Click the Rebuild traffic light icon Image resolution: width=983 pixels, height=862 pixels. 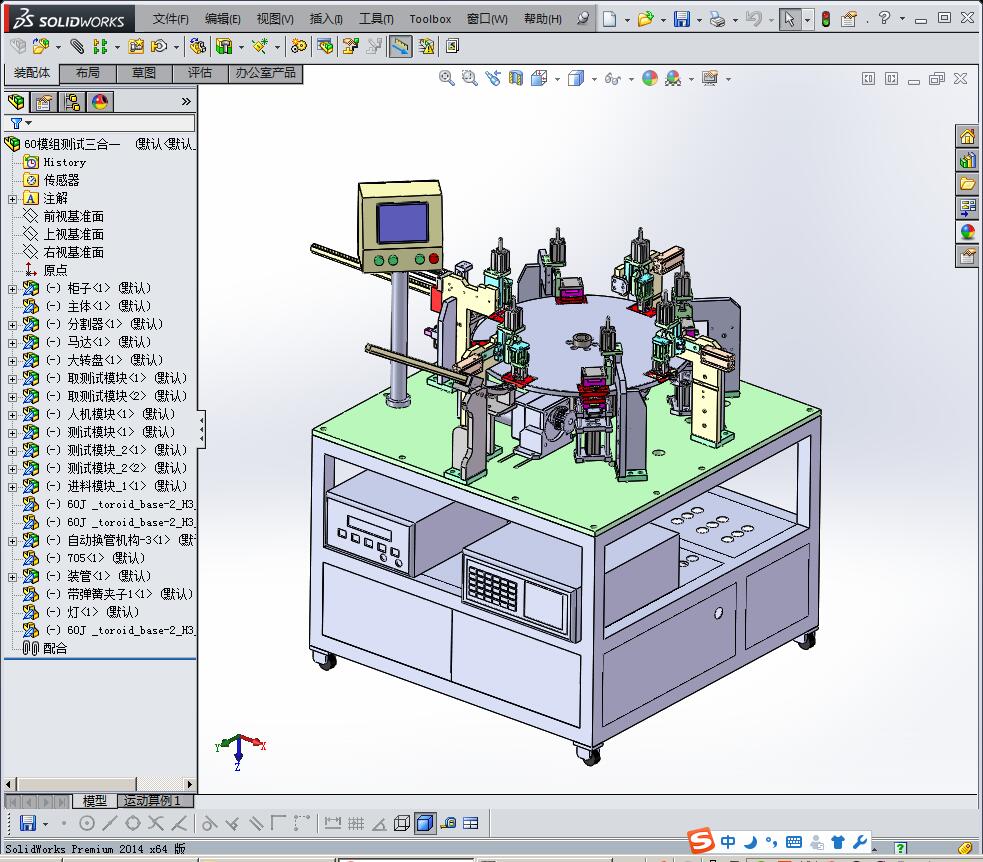tap(825, 19)
